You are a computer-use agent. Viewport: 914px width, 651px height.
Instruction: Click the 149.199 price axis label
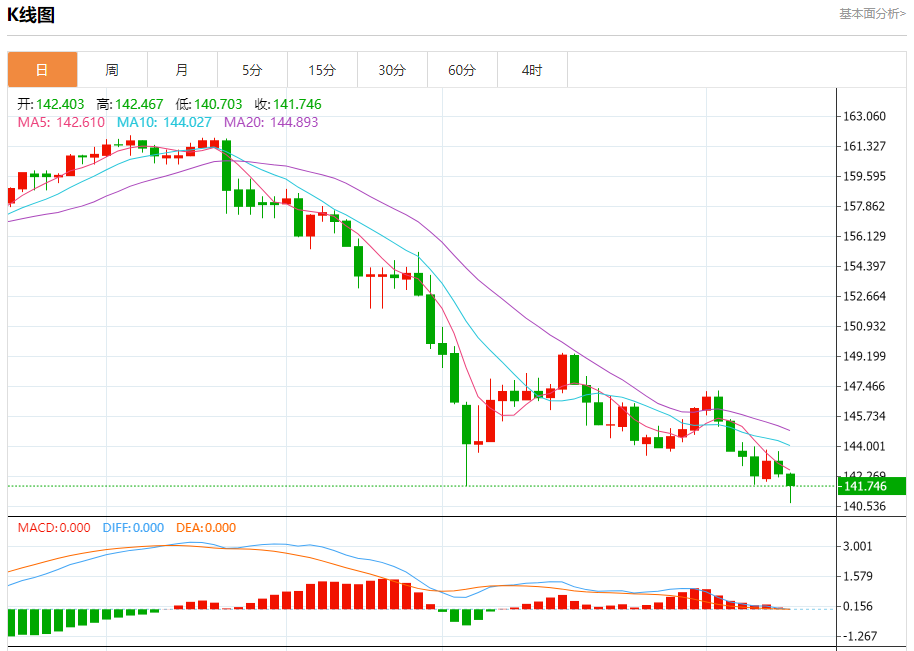[x=864, y=356]
